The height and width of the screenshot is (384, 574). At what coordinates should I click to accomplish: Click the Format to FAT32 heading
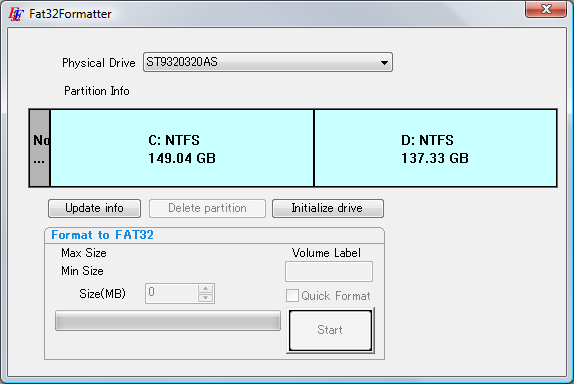pos(102,235)
